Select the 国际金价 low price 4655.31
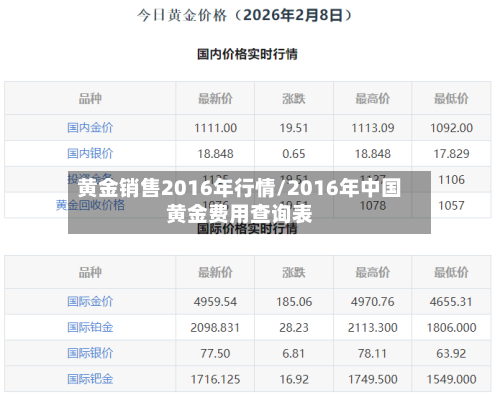 pos(451,302)
